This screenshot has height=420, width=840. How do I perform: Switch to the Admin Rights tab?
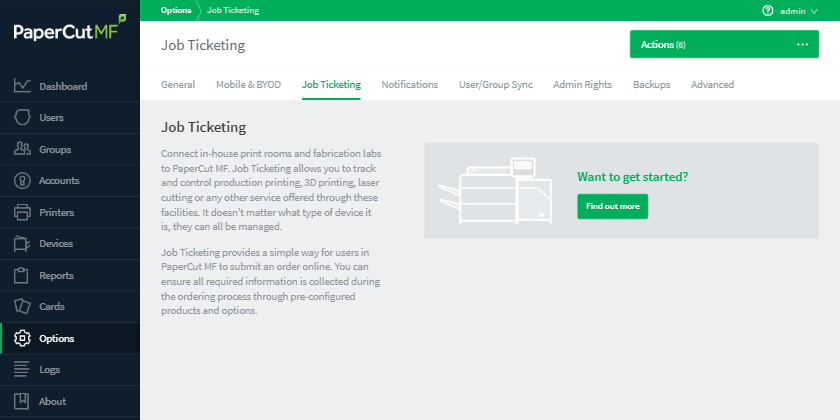click(x=582, y=84)
